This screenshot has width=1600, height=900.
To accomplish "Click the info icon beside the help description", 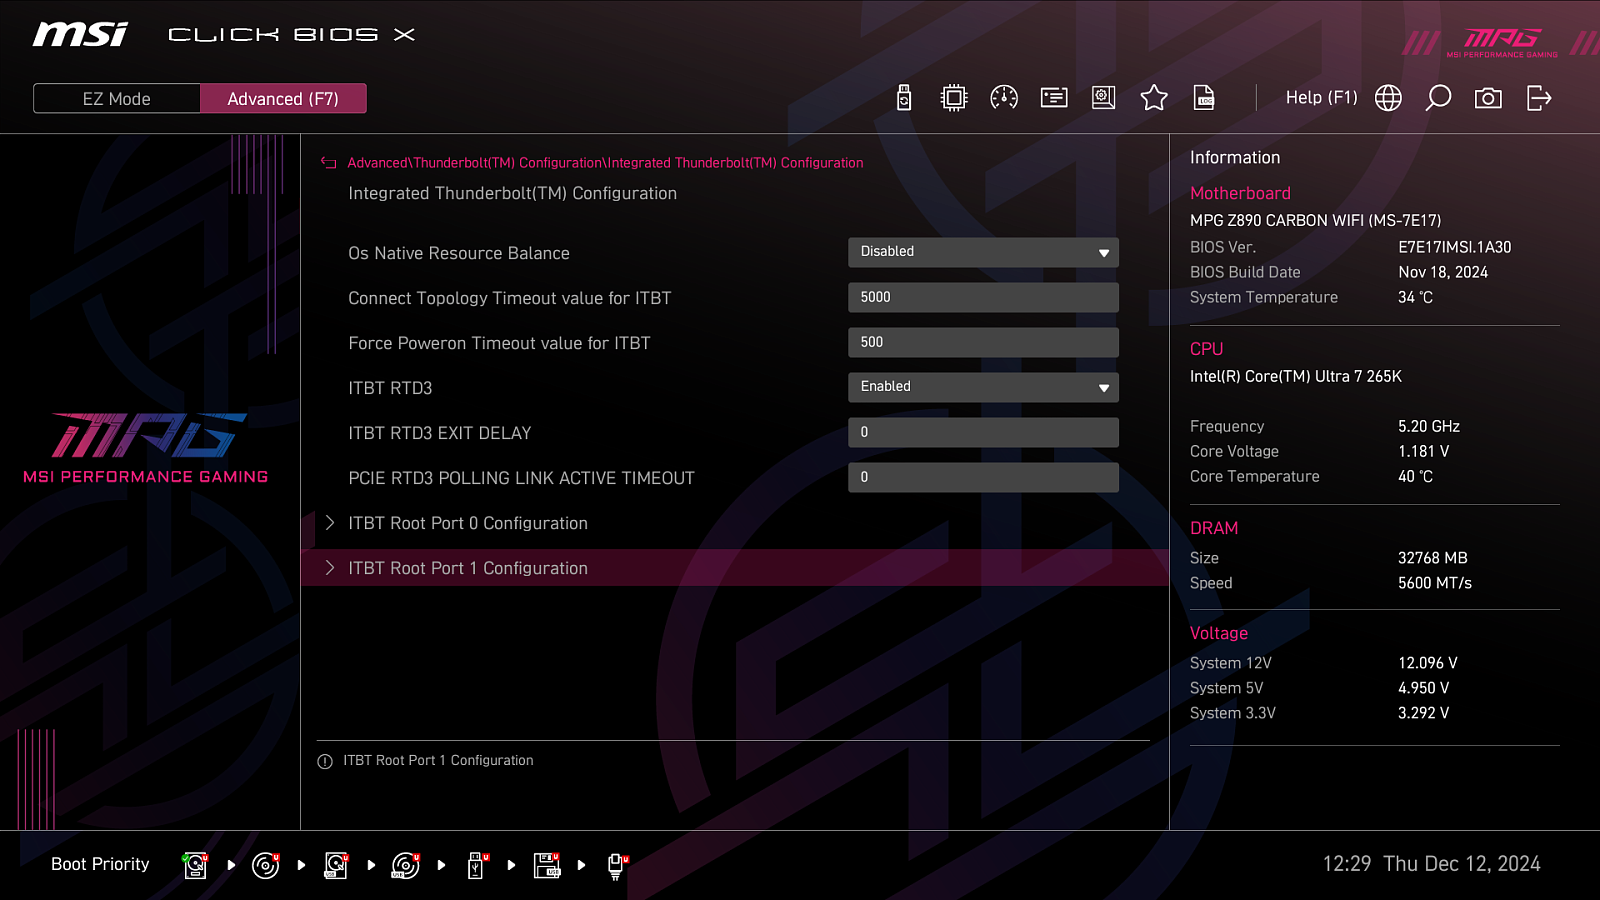I will 325,761.
